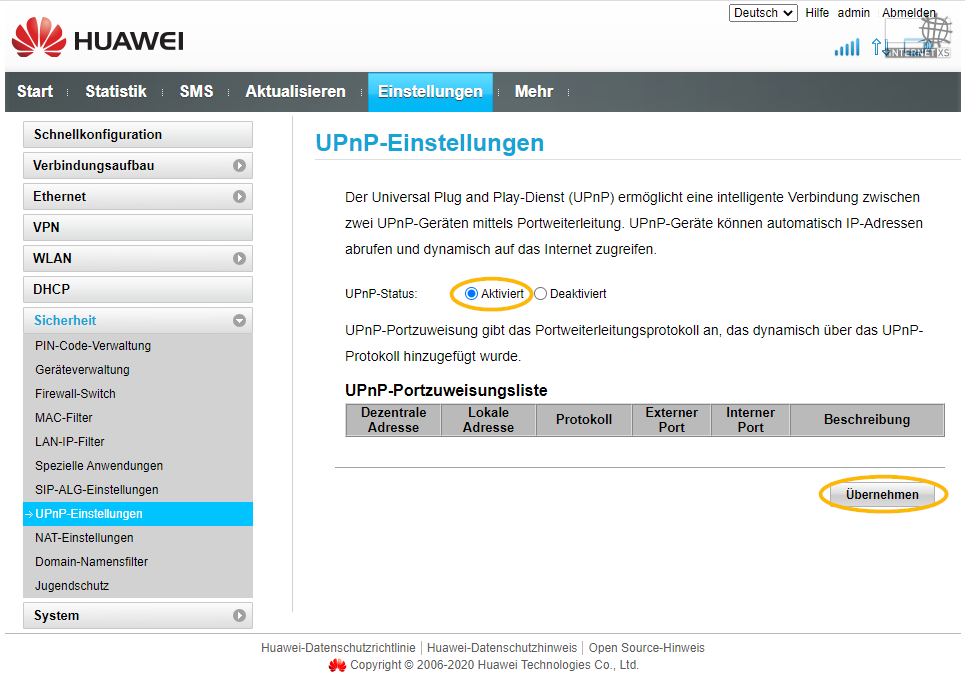Open Spezielle Anwendungen settings
Image resolution: width=965 pixels, height=679 pixels.
coord(99,466)
